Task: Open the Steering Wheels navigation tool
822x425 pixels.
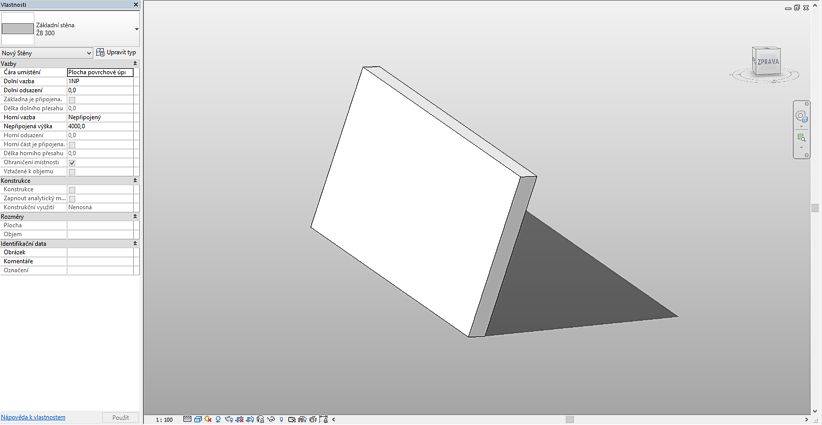Action: pos(801,116)
